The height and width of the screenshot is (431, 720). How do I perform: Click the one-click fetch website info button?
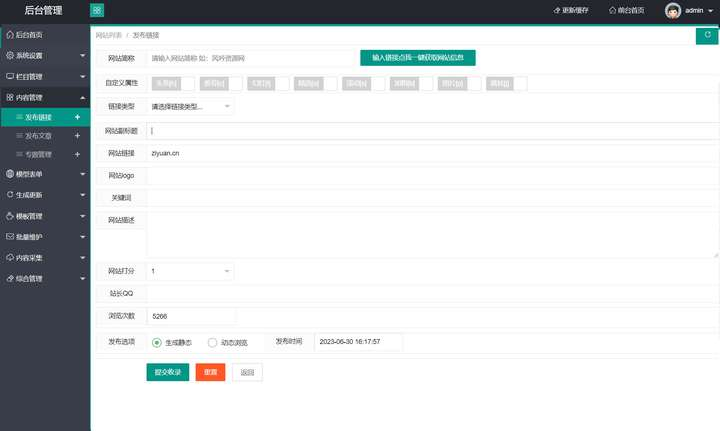coord(418,58)
